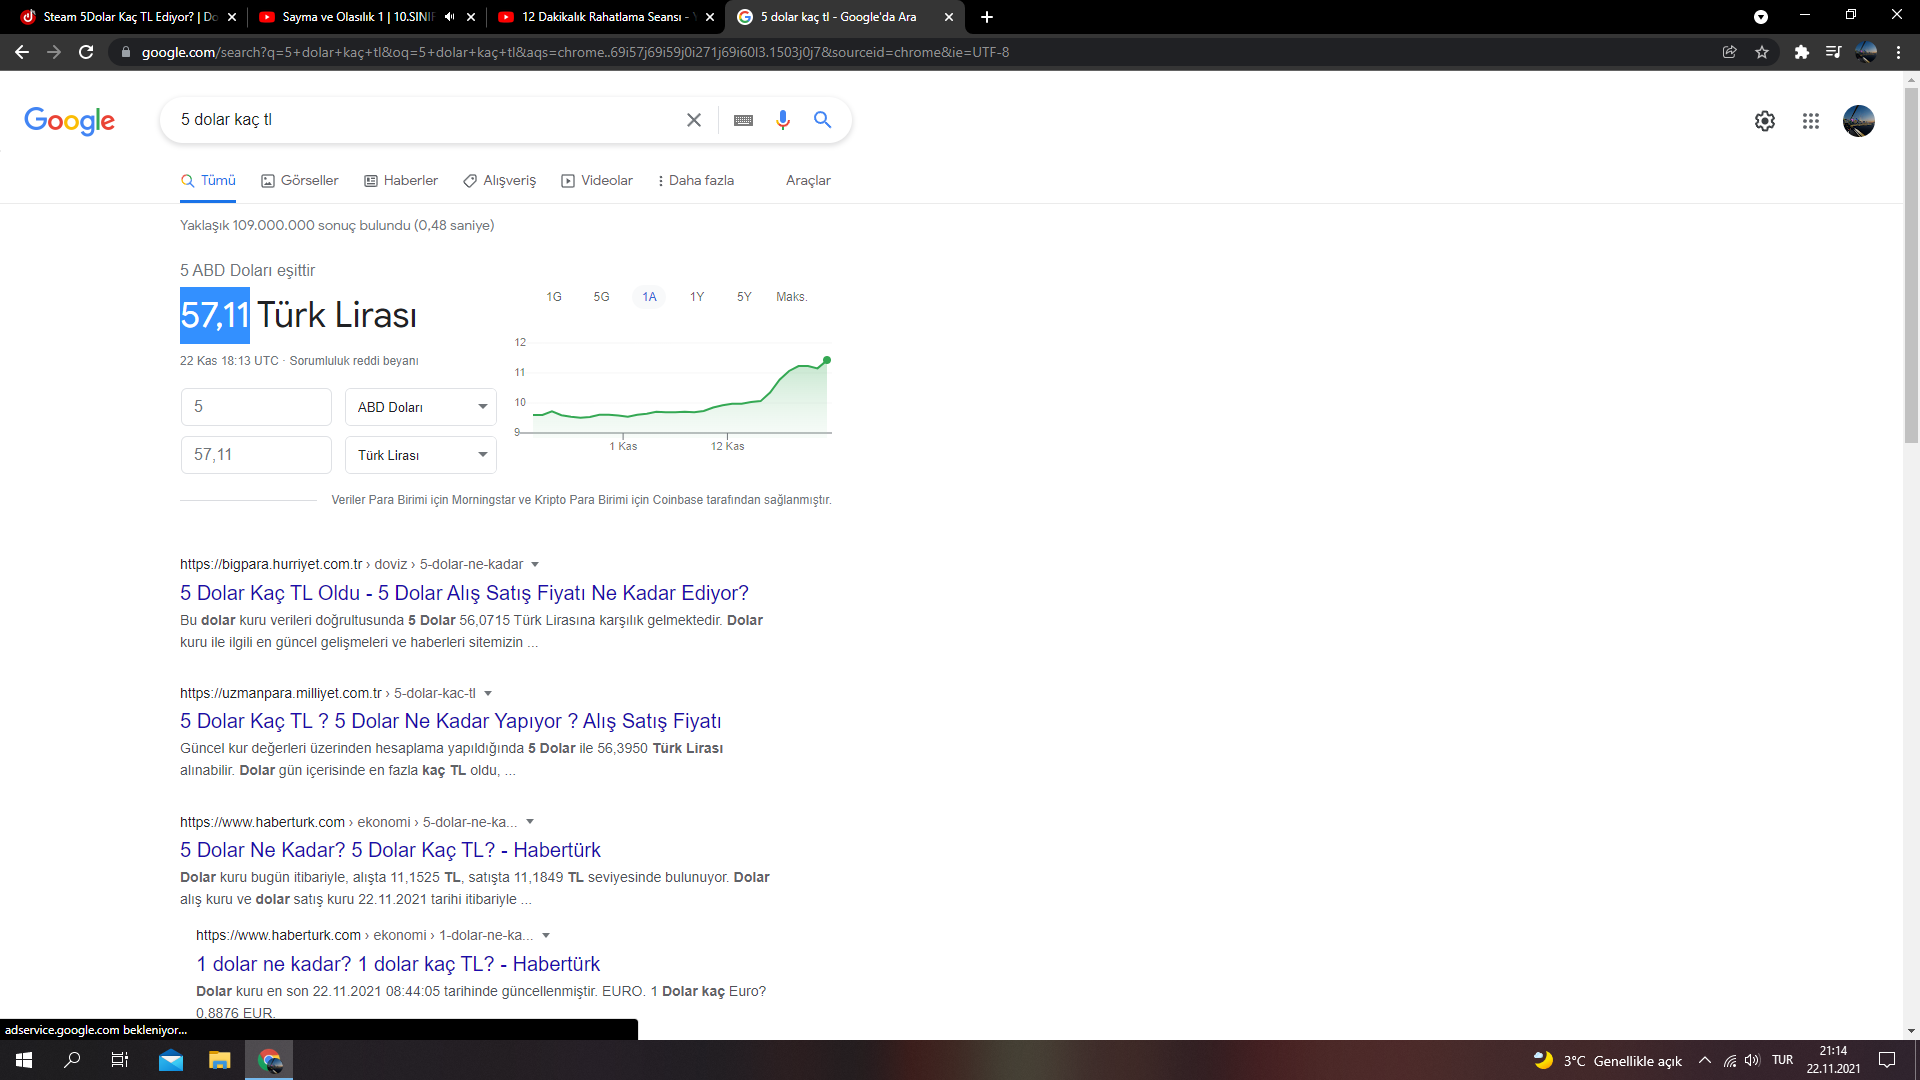Click the blue search magnifier button

click(823, 120)
